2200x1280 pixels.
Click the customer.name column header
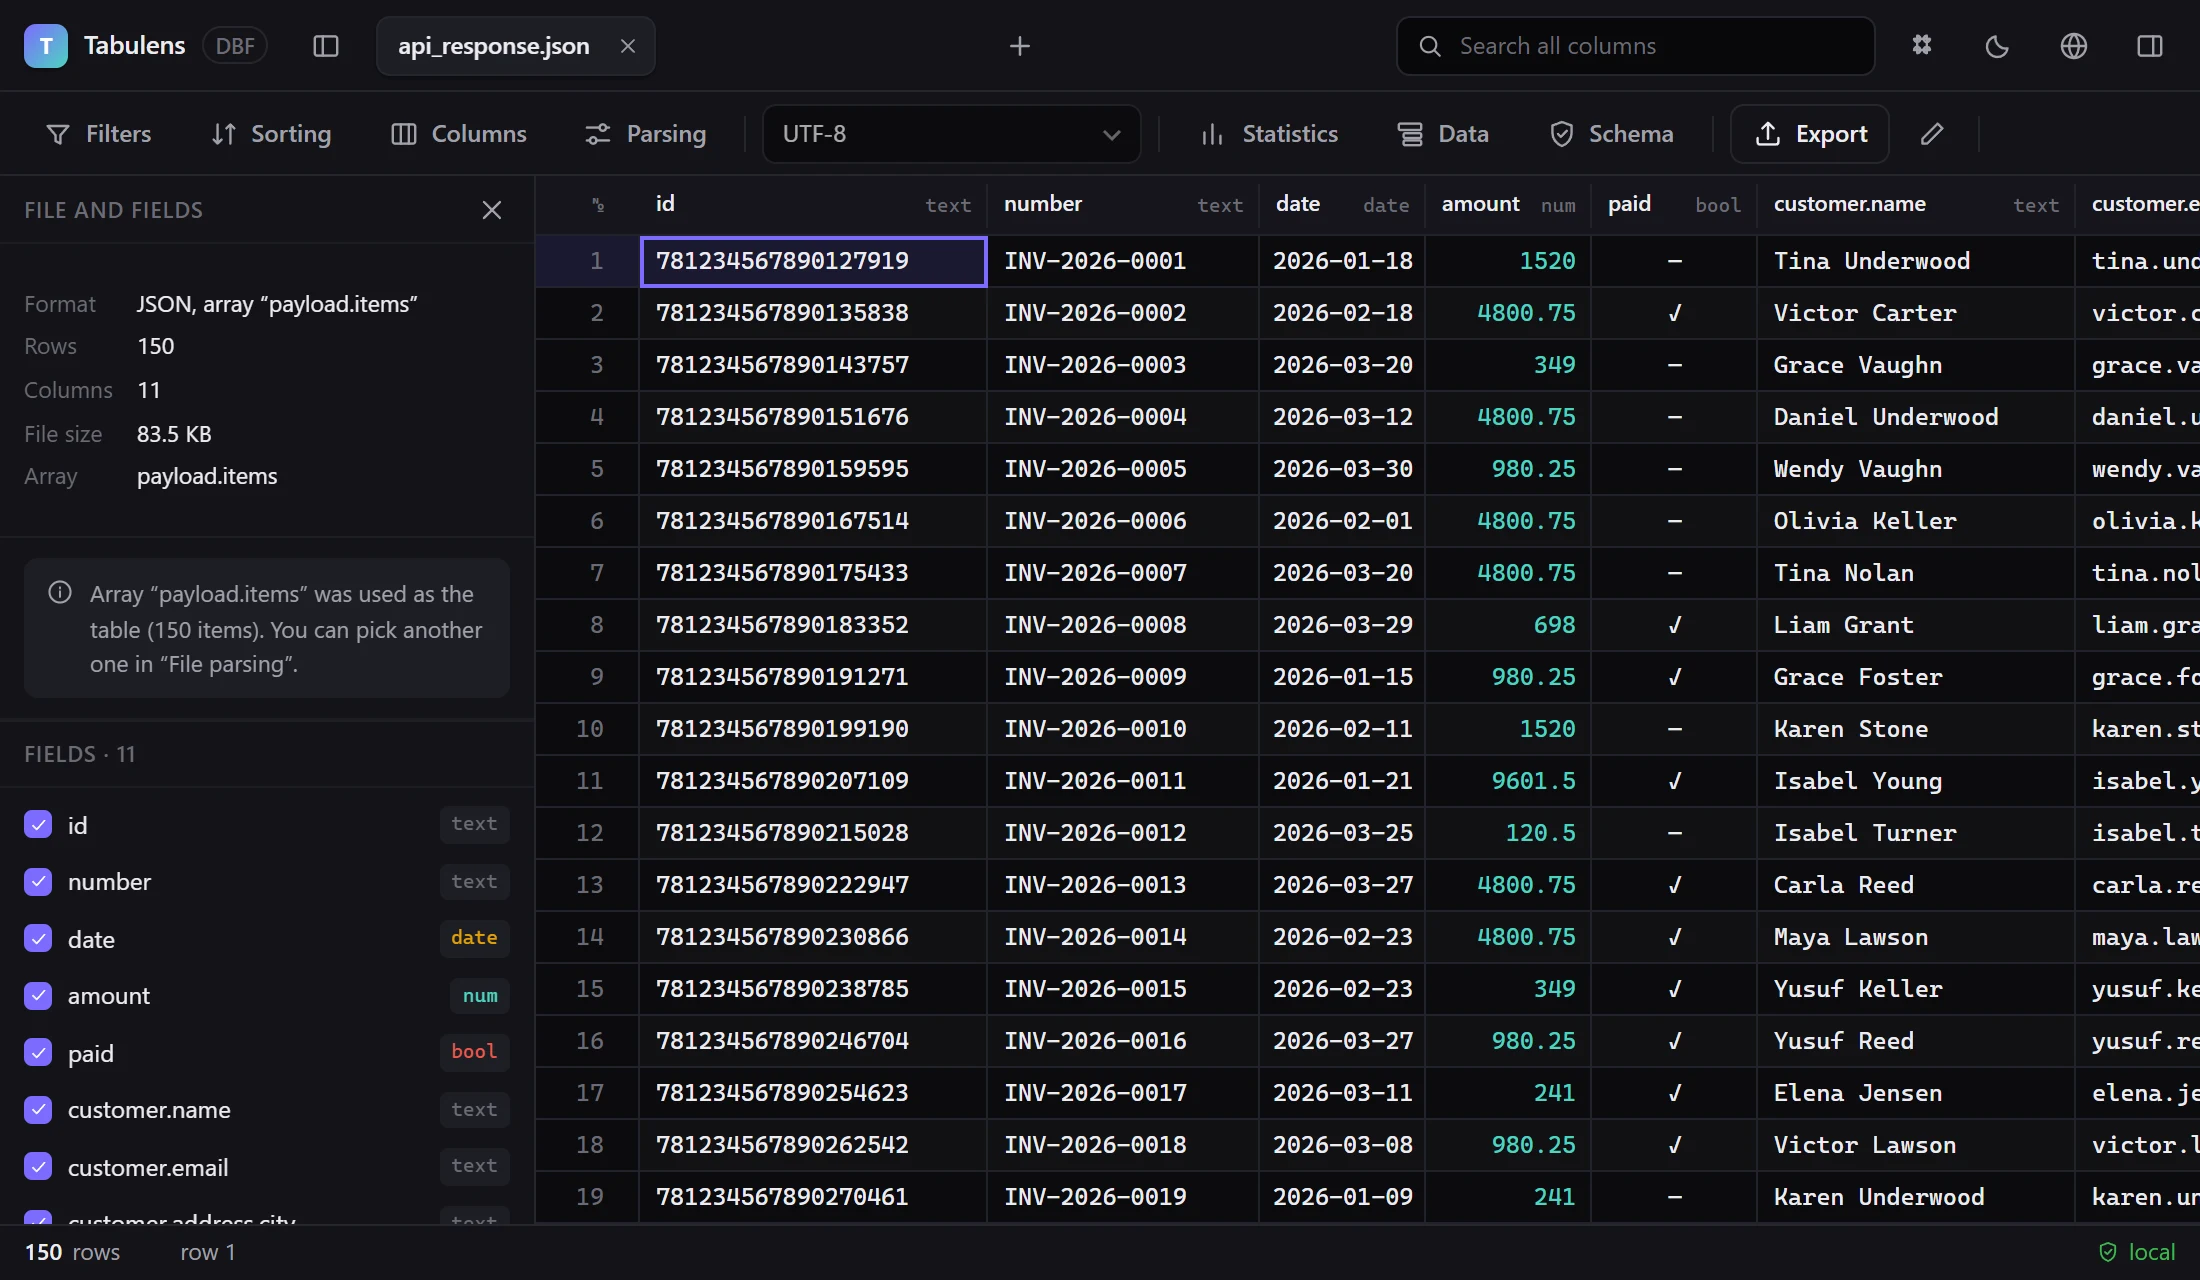pyautogui.click(x=1916, y=205)
